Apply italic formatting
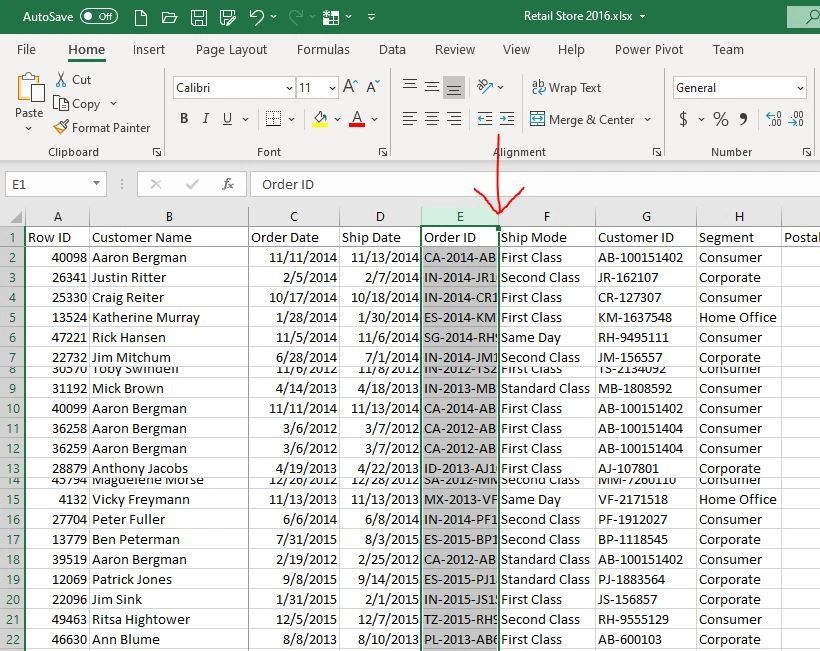The image size is (820, 651). point(205,118)
